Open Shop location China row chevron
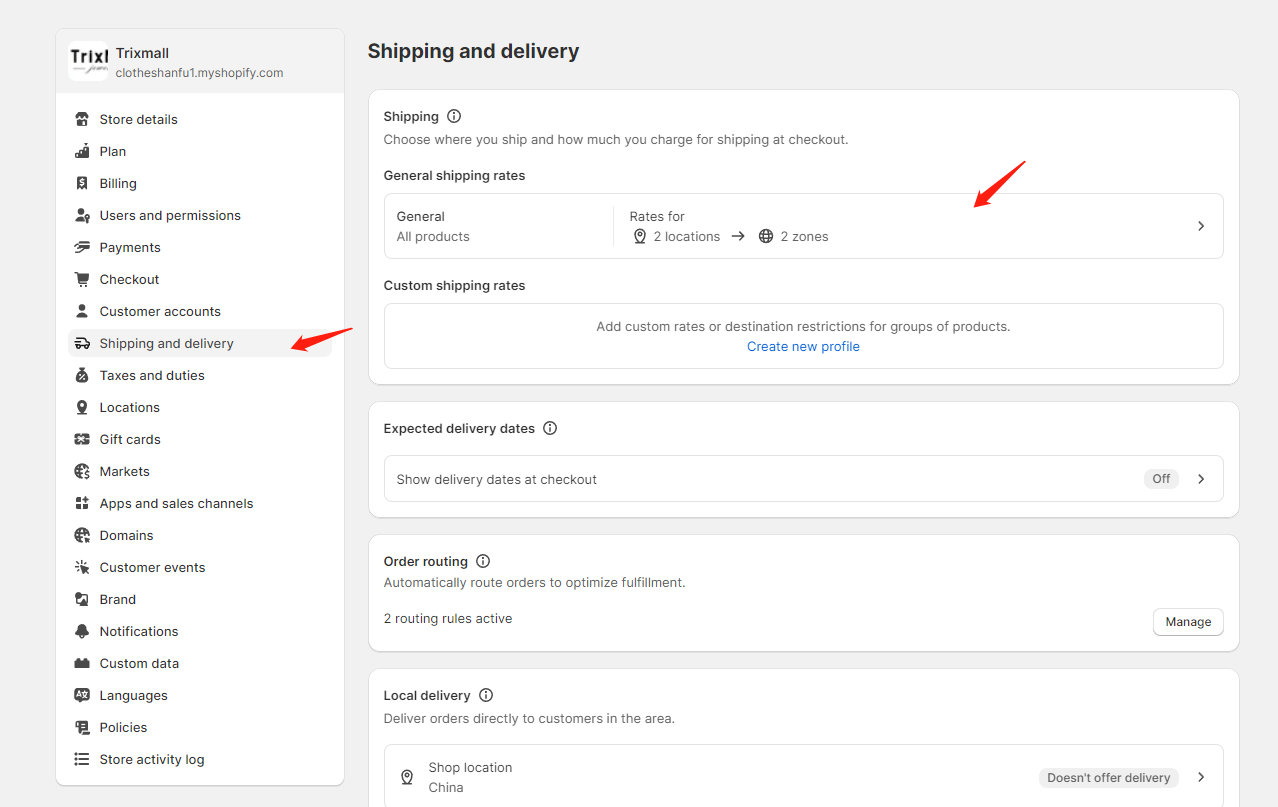Image resolution: width=1278 pixels, height=807 pixels. pyautogui.click(x=1201, y=777)
